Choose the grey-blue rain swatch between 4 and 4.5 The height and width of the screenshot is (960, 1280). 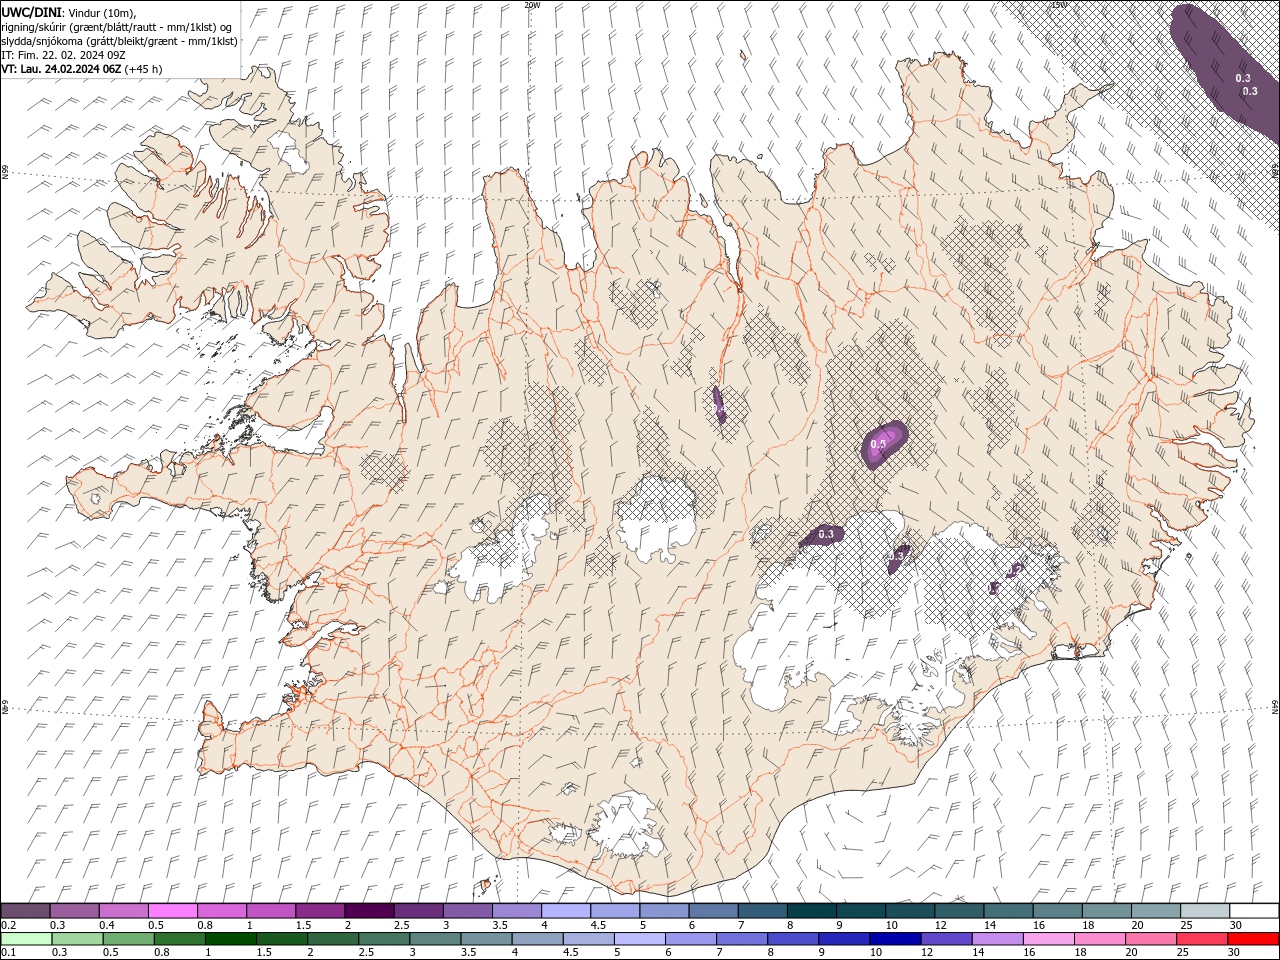click(x=537, y=939)
